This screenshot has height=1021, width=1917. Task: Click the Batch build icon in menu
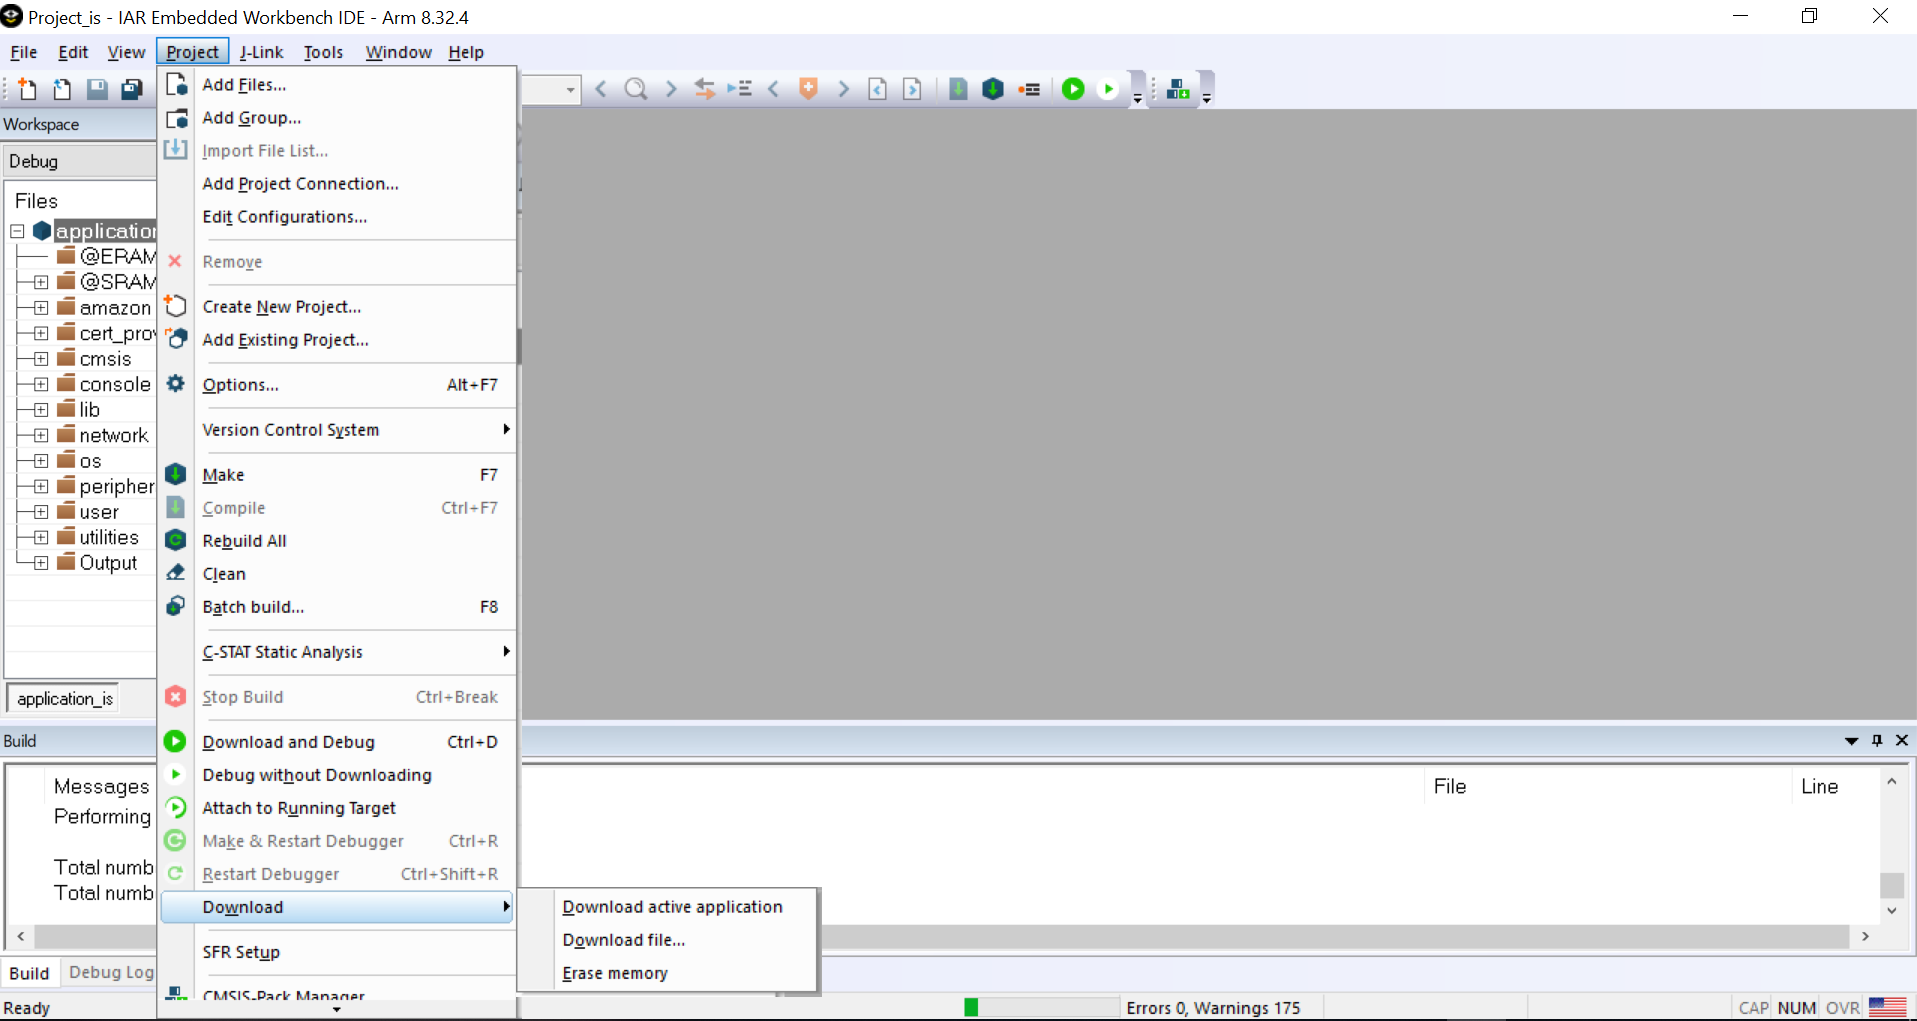tap(176, 606)
